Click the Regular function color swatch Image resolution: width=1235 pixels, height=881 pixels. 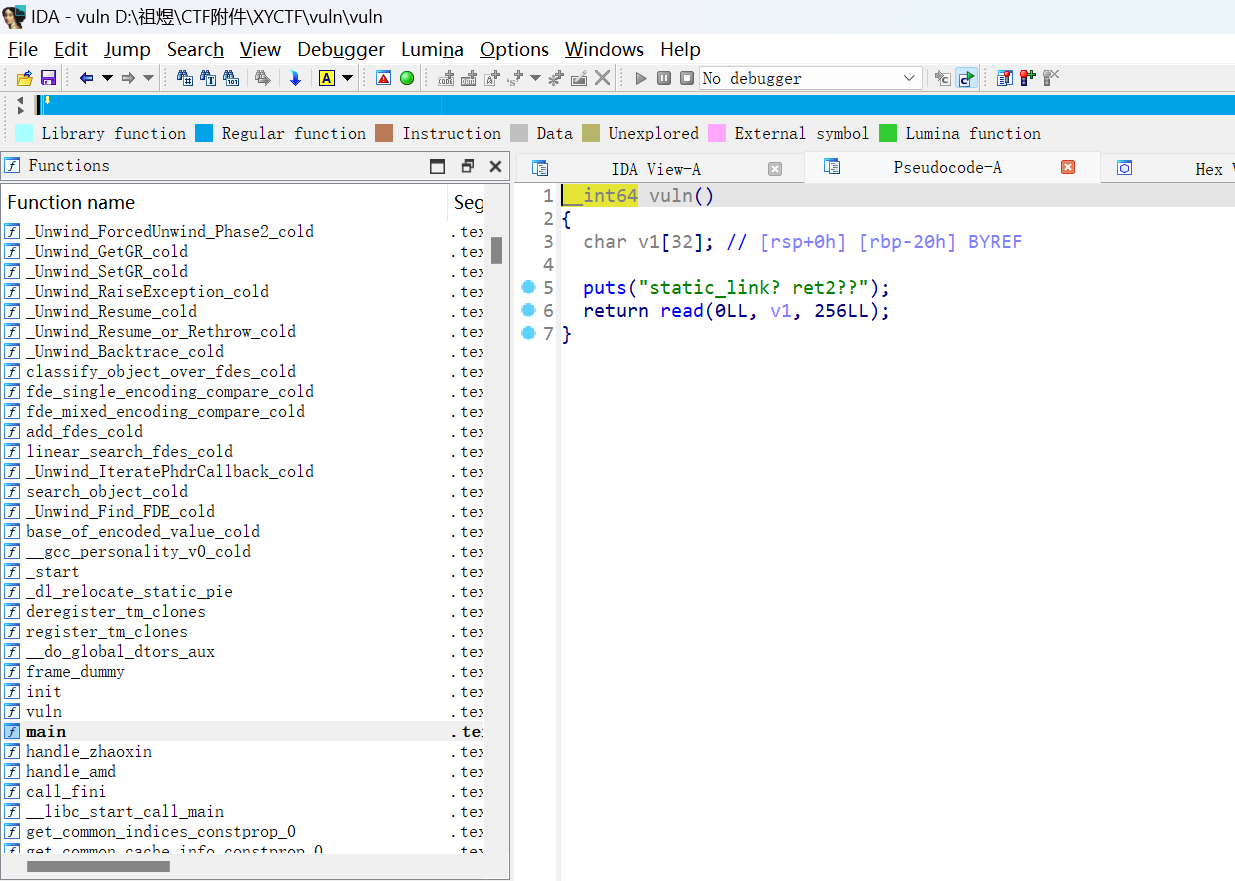point(204,133)
